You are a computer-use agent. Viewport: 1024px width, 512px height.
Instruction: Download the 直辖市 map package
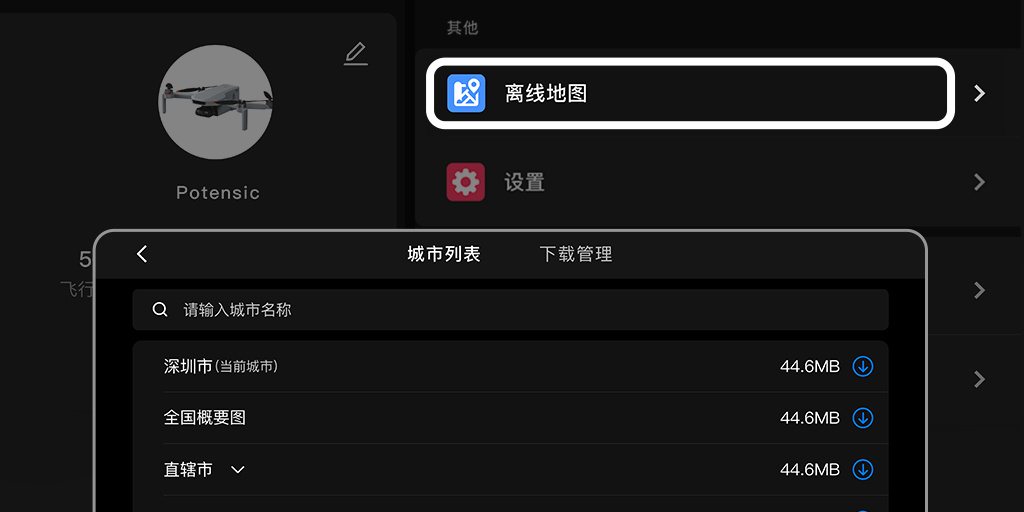(863, 470)
